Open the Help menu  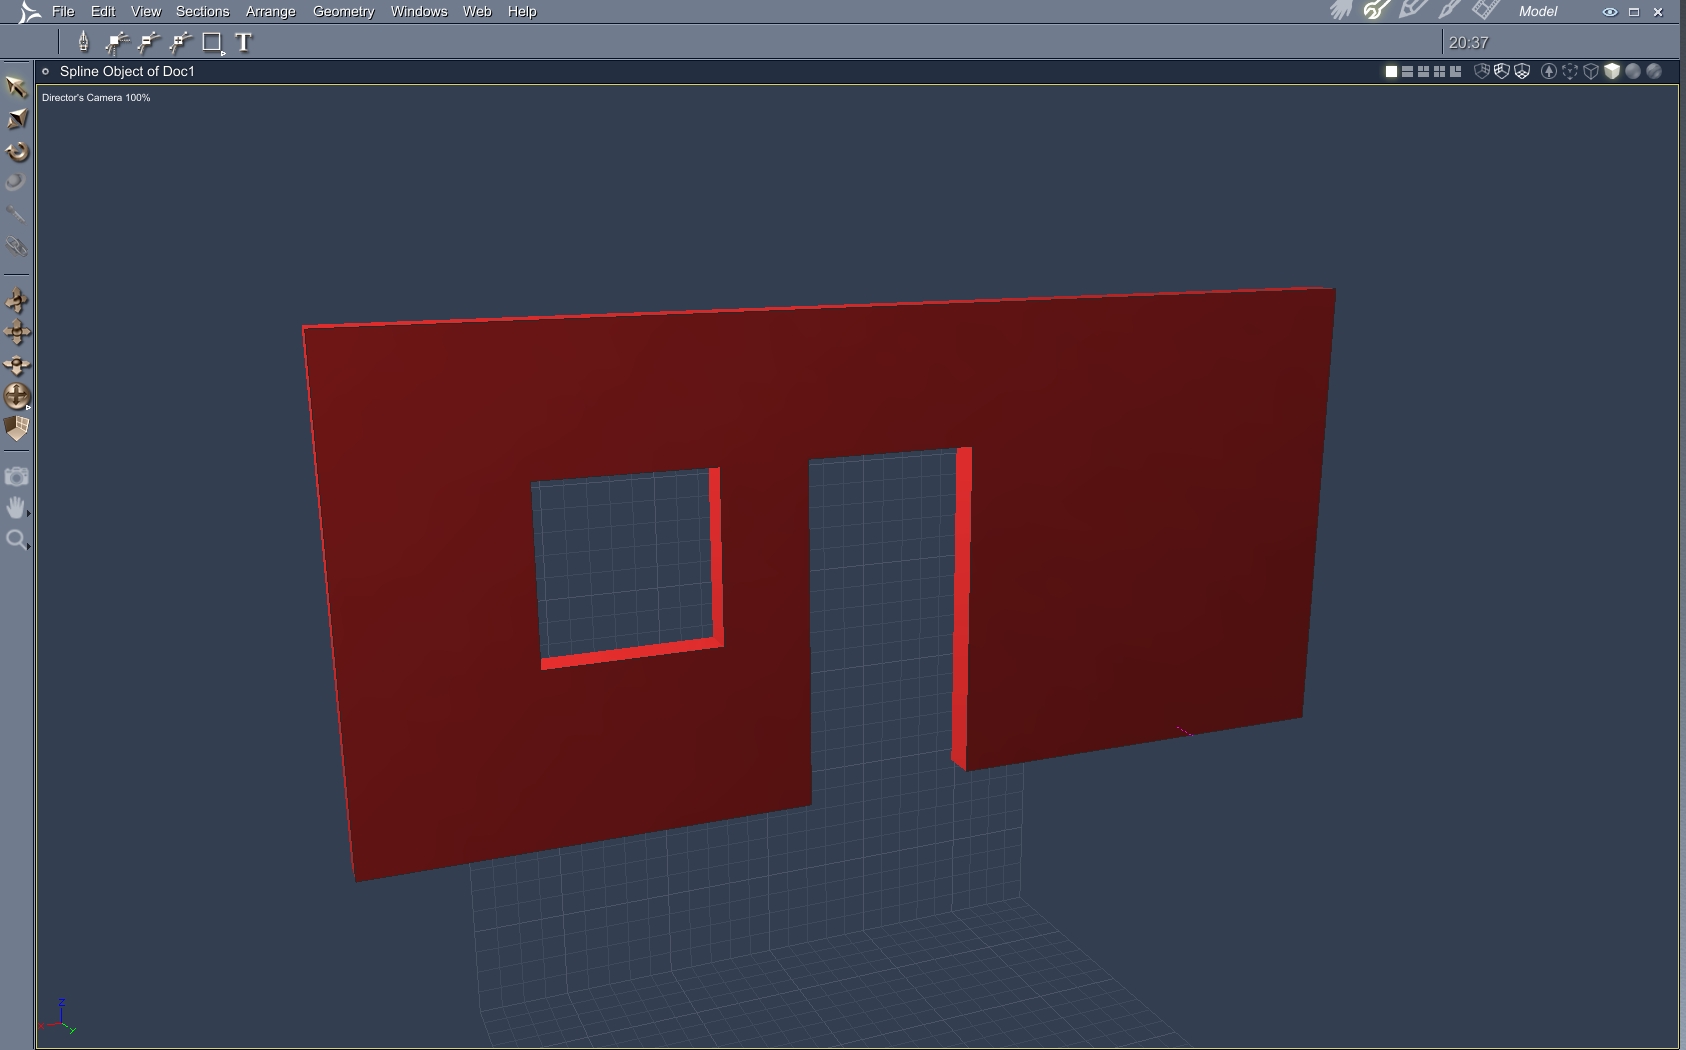pos(522,11)
